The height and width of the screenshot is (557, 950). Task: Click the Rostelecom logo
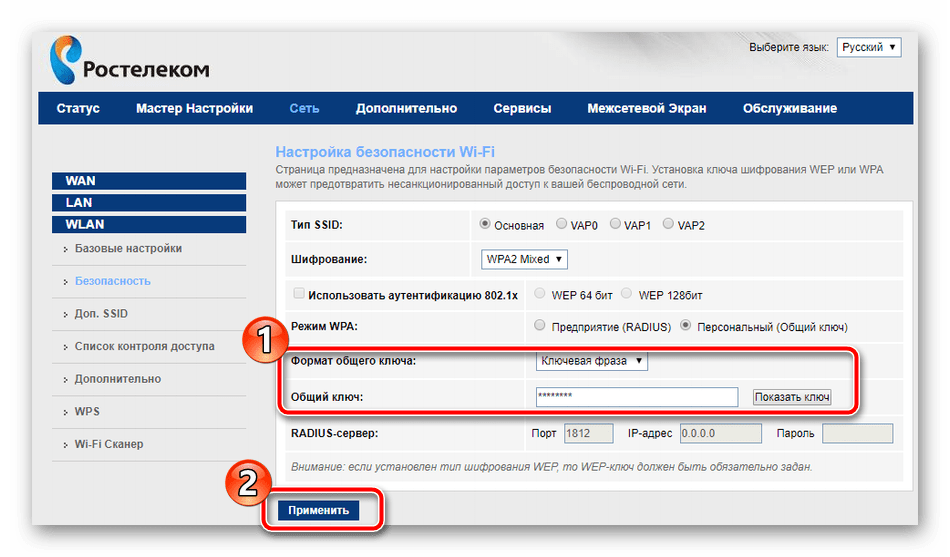(130, 60)
